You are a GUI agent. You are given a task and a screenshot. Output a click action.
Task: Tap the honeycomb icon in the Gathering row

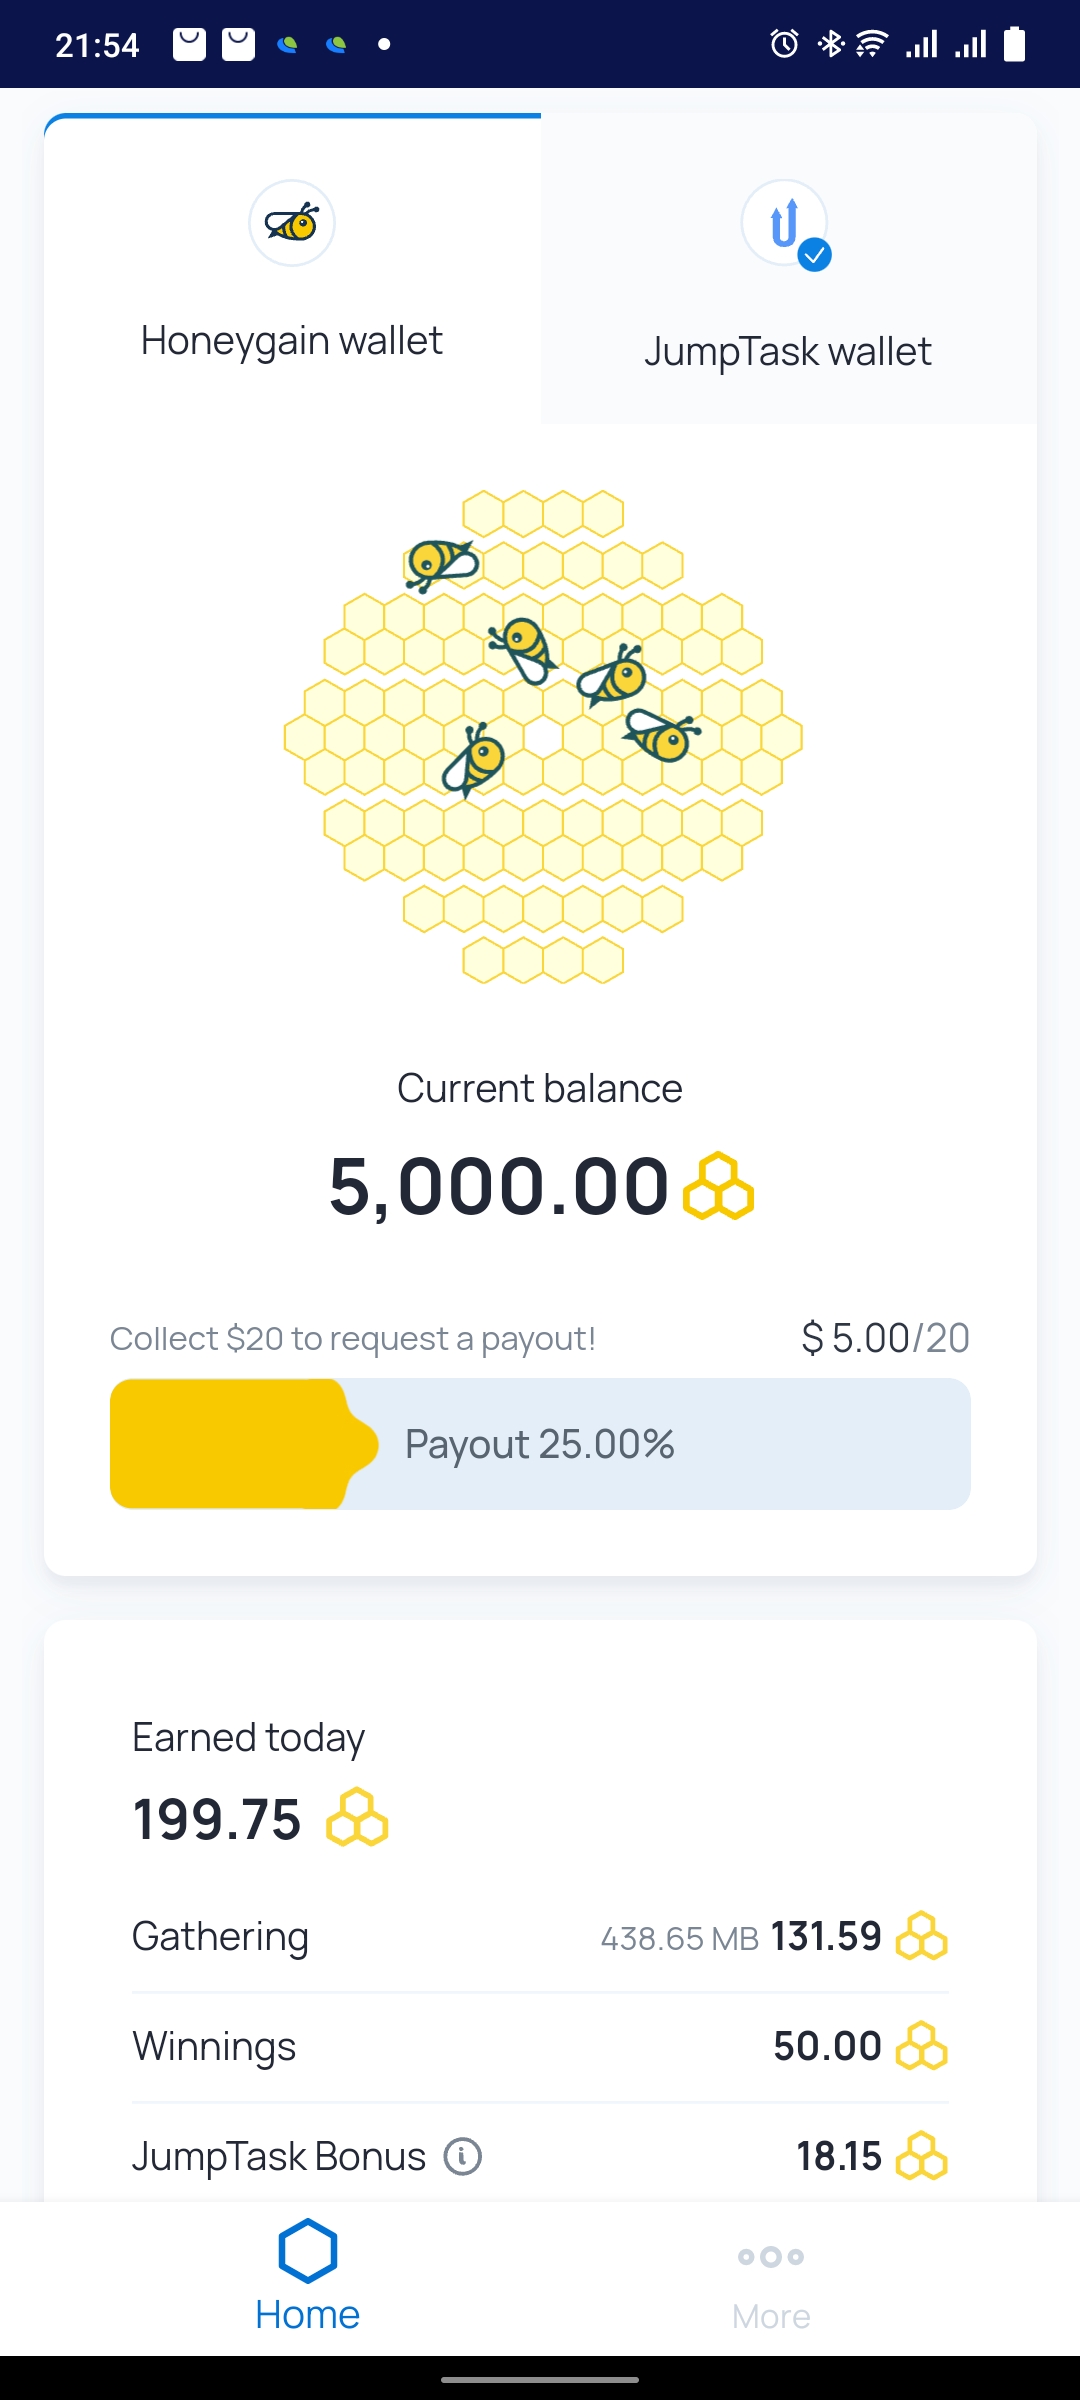[921, 1936]
